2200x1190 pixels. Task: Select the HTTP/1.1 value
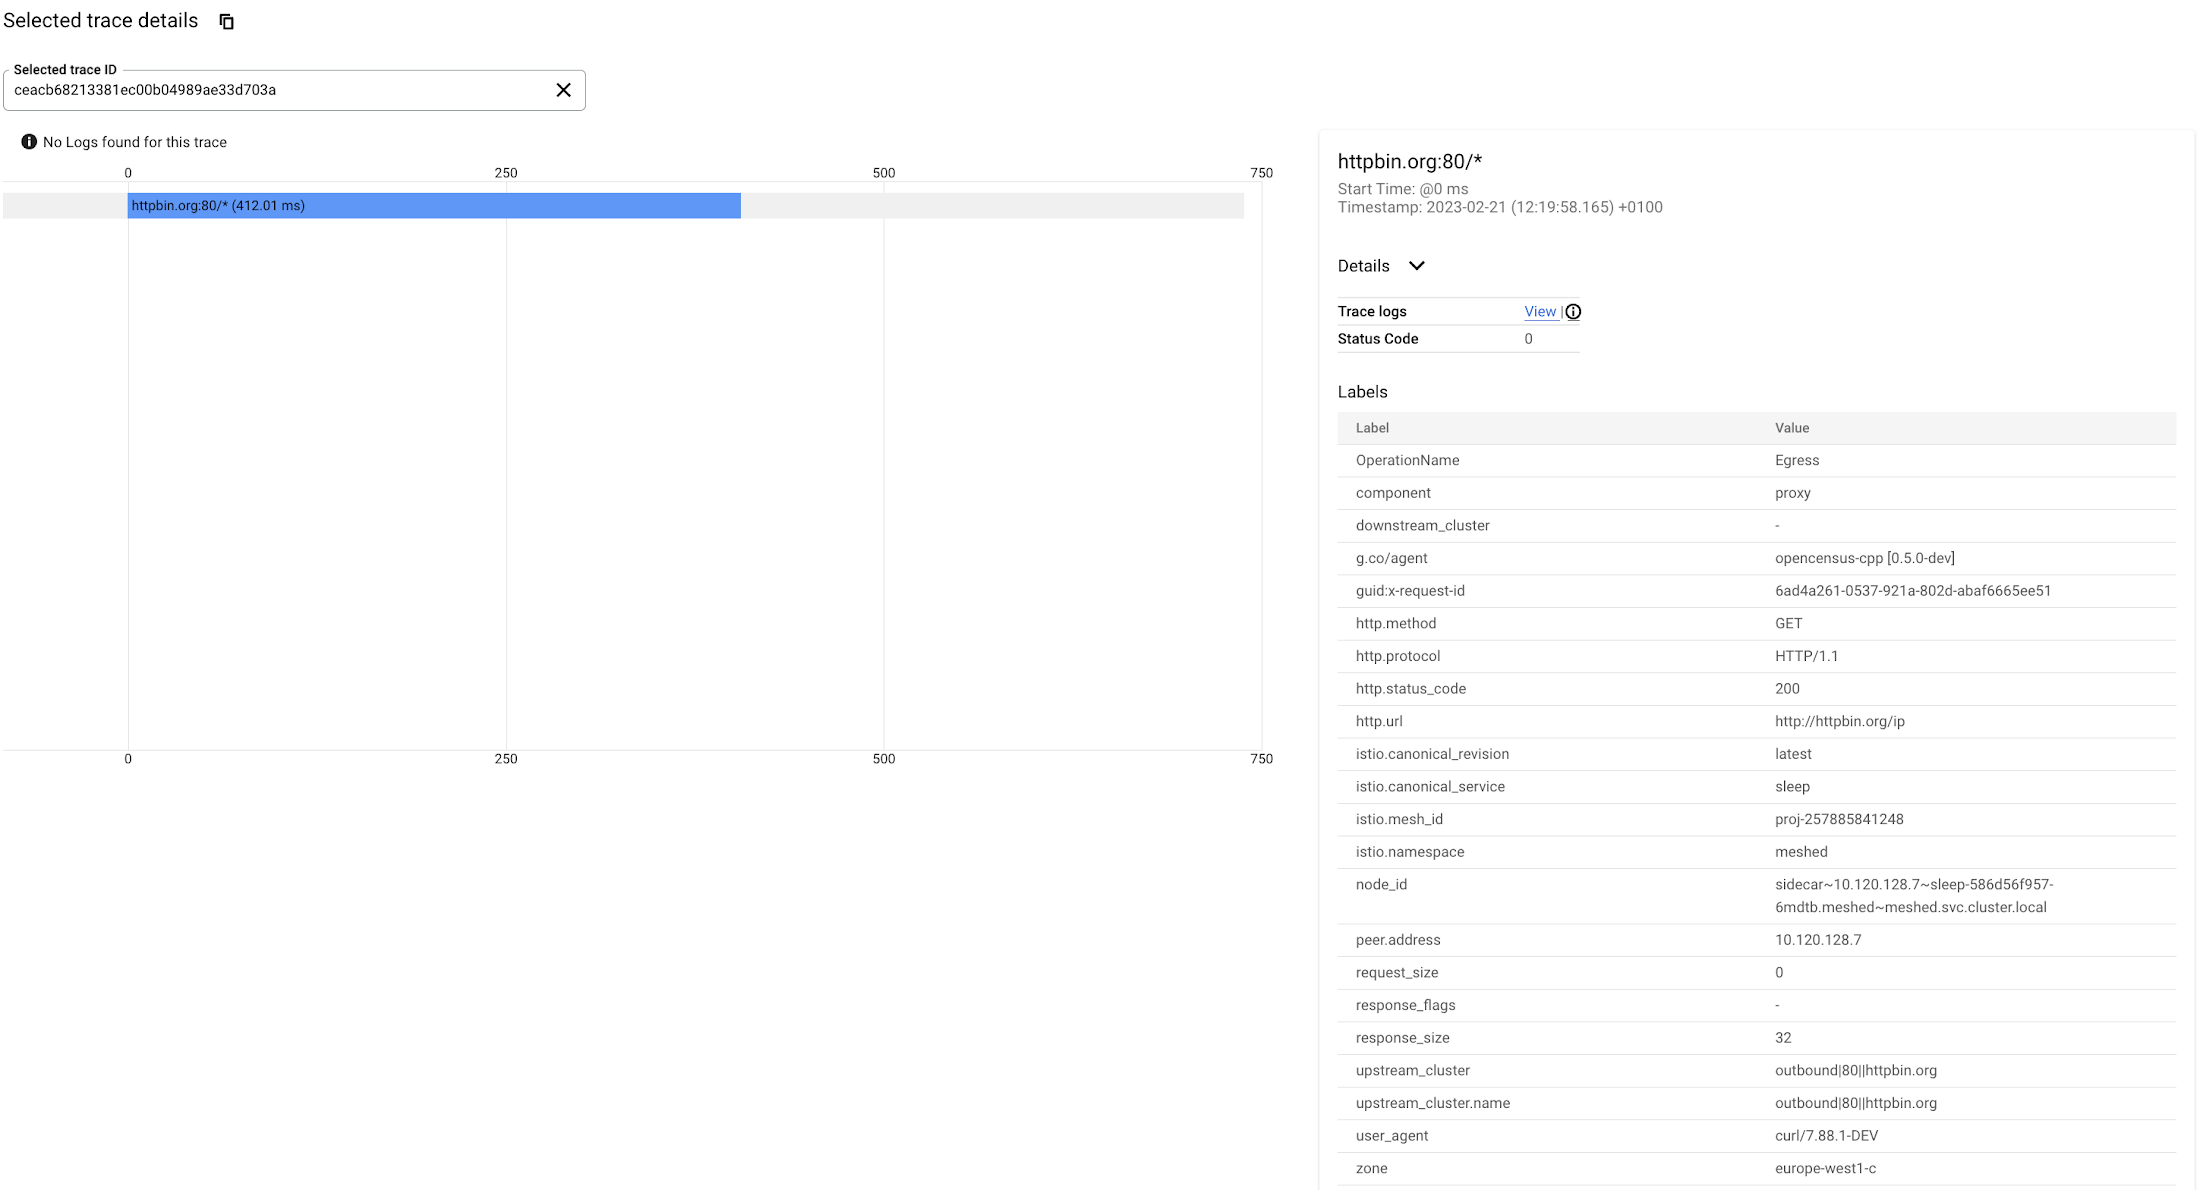[1807, 657]
